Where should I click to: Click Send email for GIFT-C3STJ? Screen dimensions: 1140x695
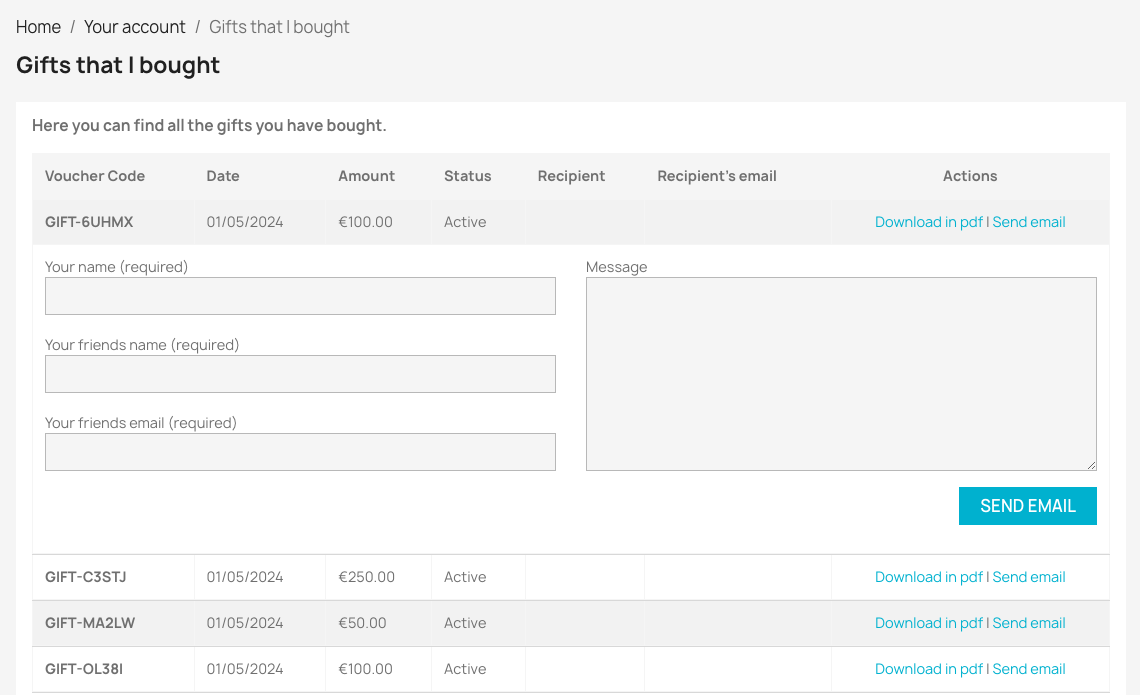(x=1029, y=577)
